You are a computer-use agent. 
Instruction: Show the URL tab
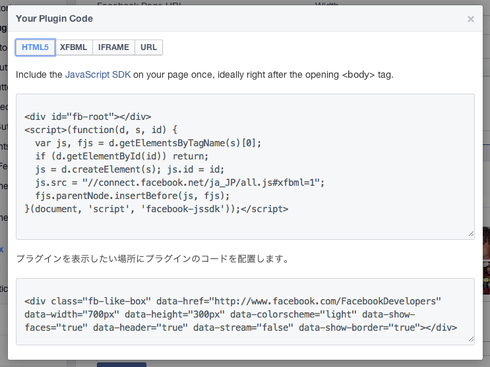pyautogui.click(x=148, y=47)
